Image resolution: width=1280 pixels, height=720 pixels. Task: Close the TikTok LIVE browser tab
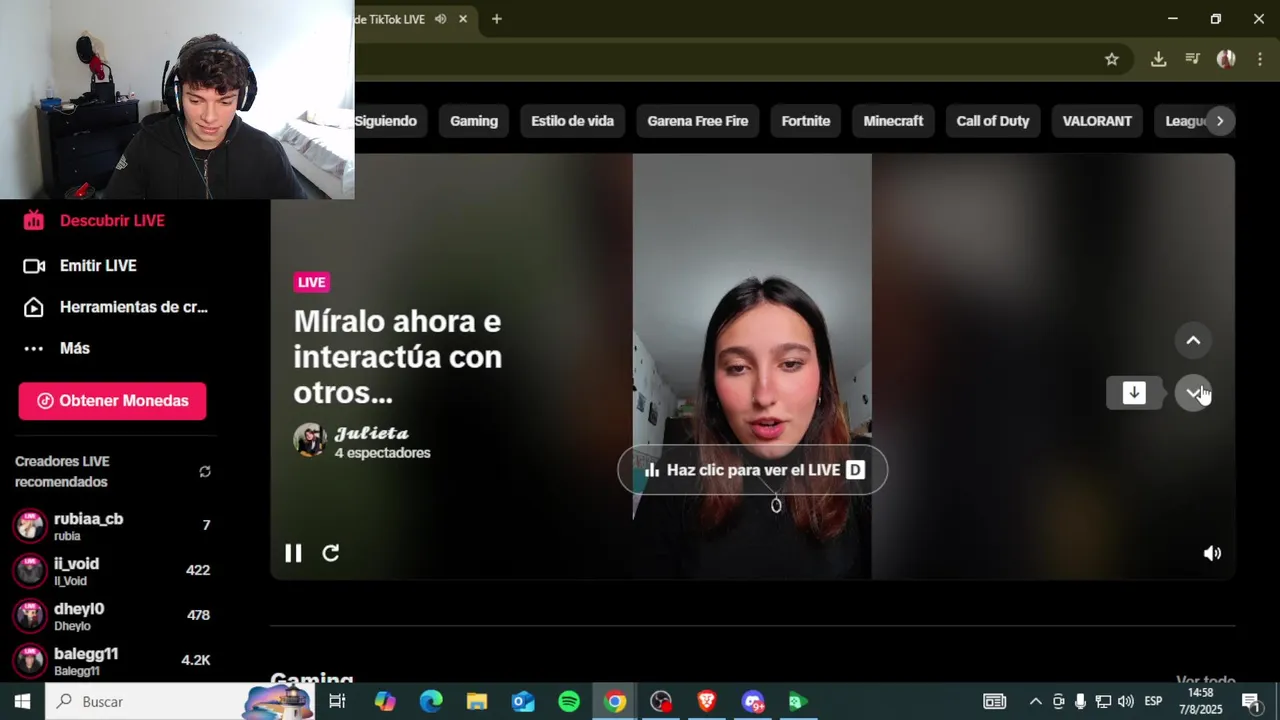pyautogui.click(x=463, y=19)
